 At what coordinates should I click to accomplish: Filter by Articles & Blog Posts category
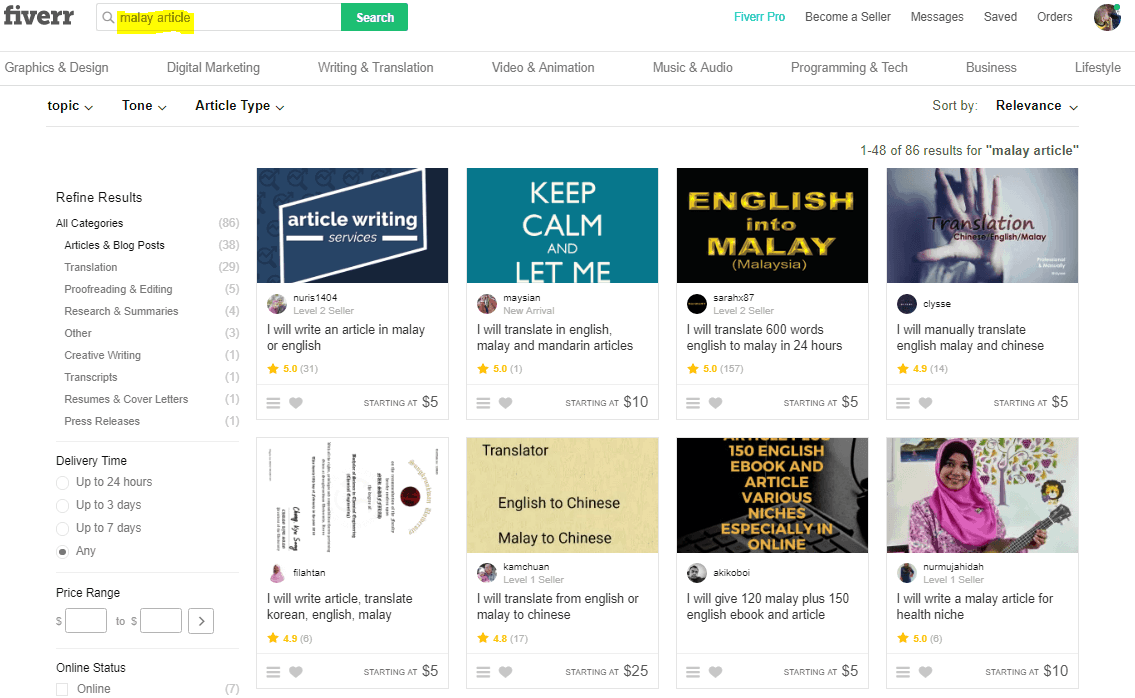pos(114,245)
